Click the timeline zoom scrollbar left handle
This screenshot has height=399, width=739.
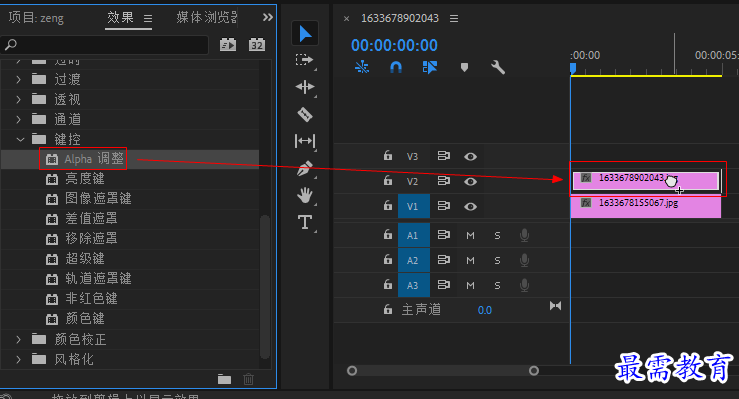(x=352, y=371)
